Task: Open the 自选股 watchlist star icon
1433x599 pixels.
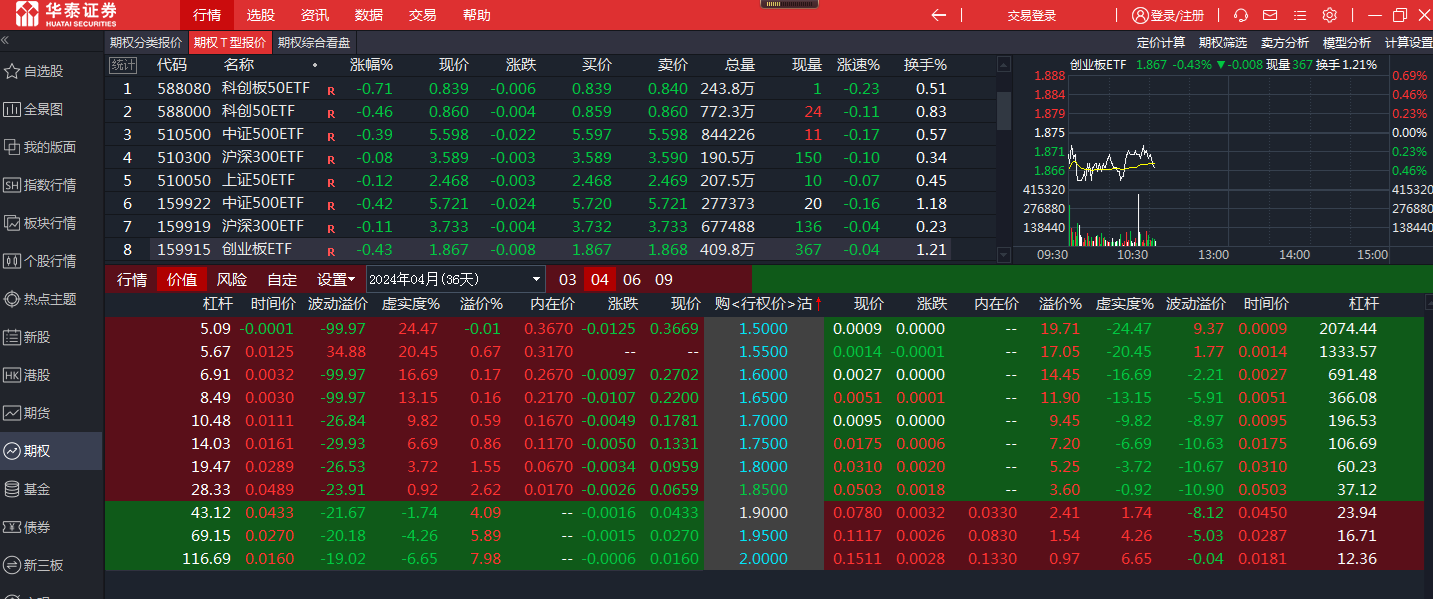Action: pos(12,71)
